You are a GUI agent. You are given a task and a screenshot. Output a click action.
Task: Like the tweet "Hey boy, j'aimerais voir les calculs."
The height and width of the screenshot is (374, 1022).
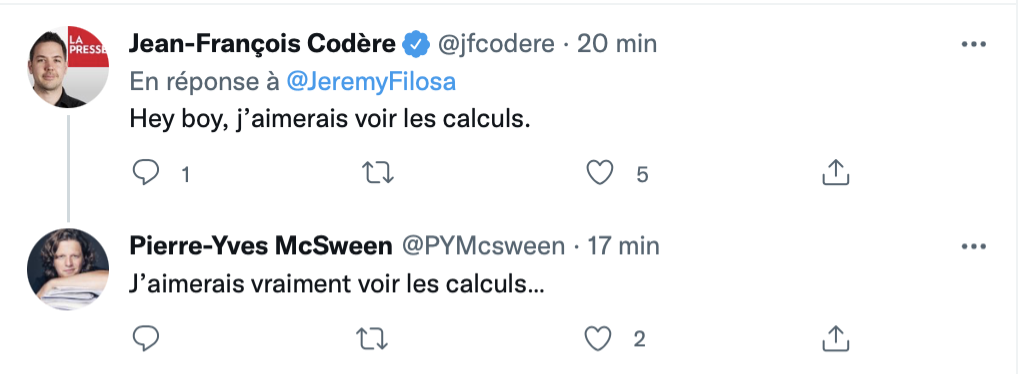(x=600, y=173)
